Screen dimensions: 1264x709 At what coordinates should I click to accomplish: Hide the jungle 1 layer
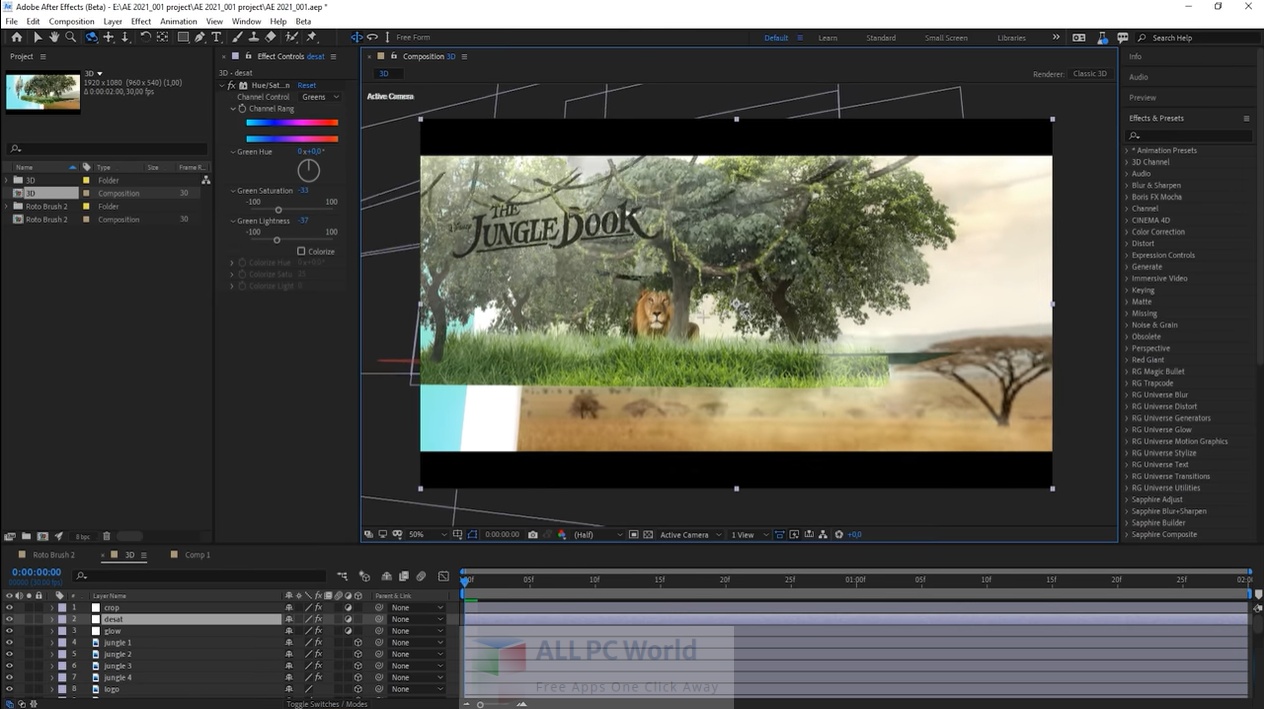[9, 642]
